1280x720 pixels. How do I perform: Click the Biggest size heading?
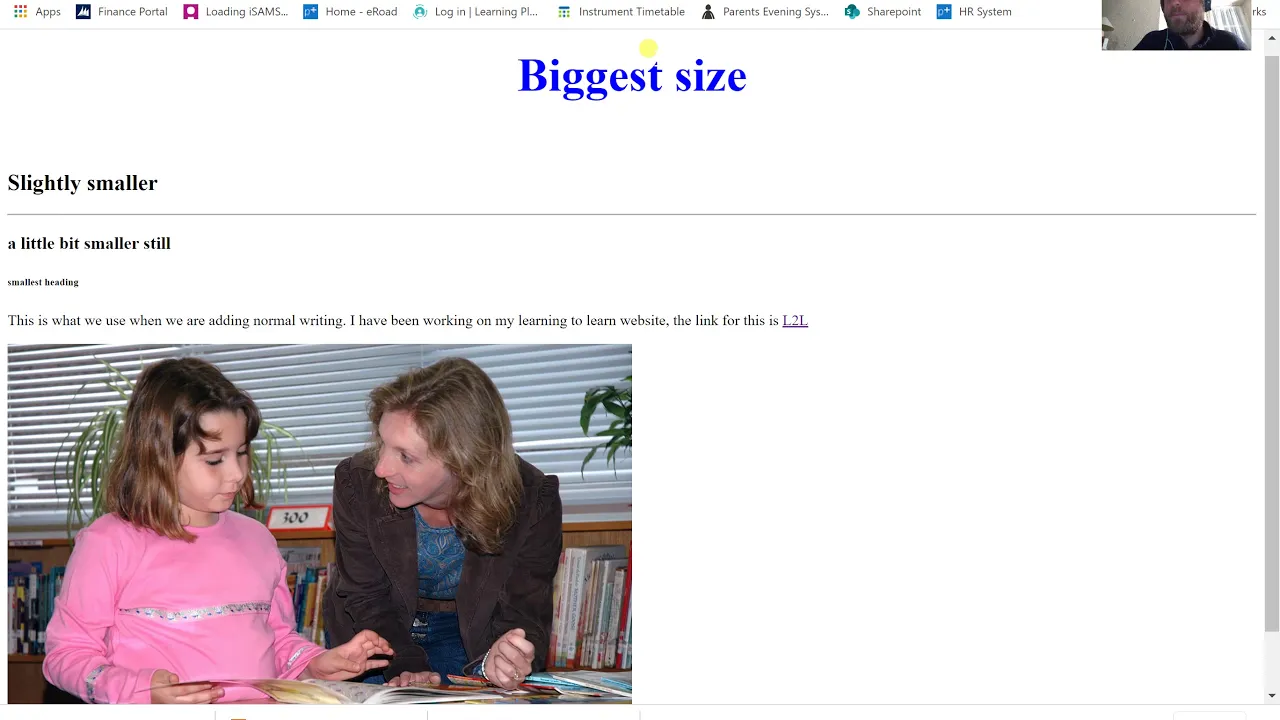(632, 76)
